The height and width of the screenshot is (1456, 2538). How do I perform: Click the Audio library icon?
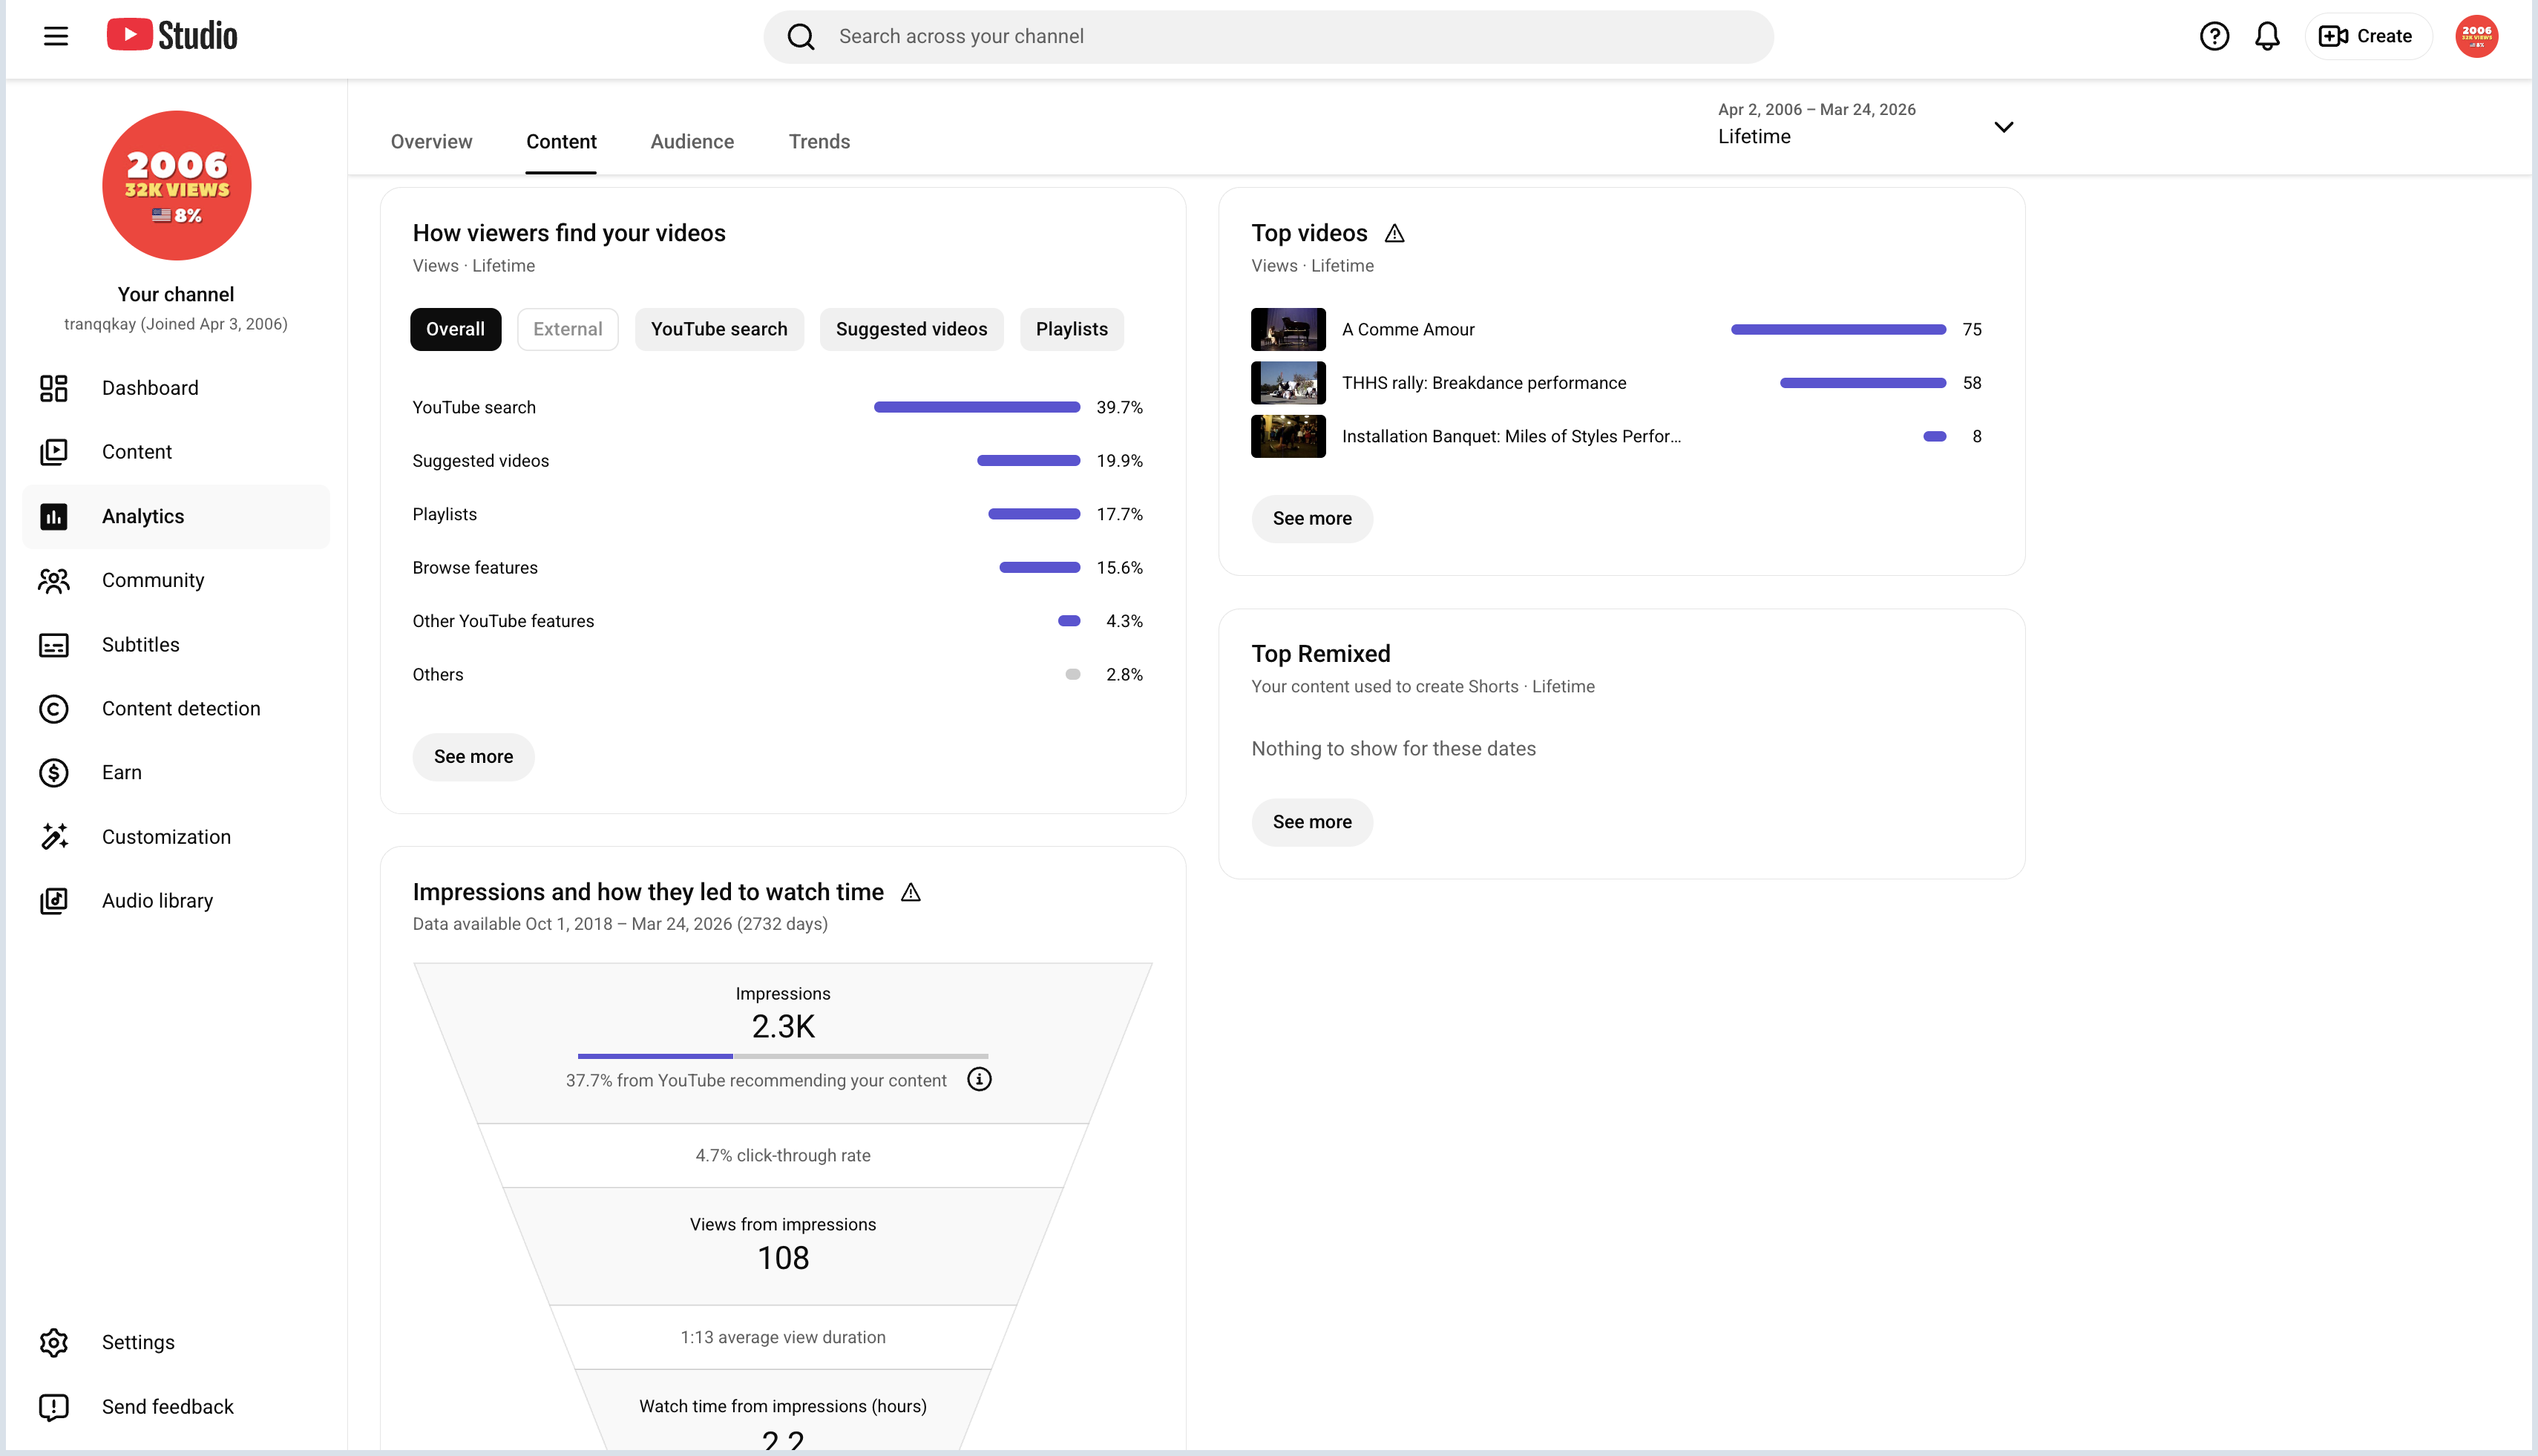pos(54,901)
